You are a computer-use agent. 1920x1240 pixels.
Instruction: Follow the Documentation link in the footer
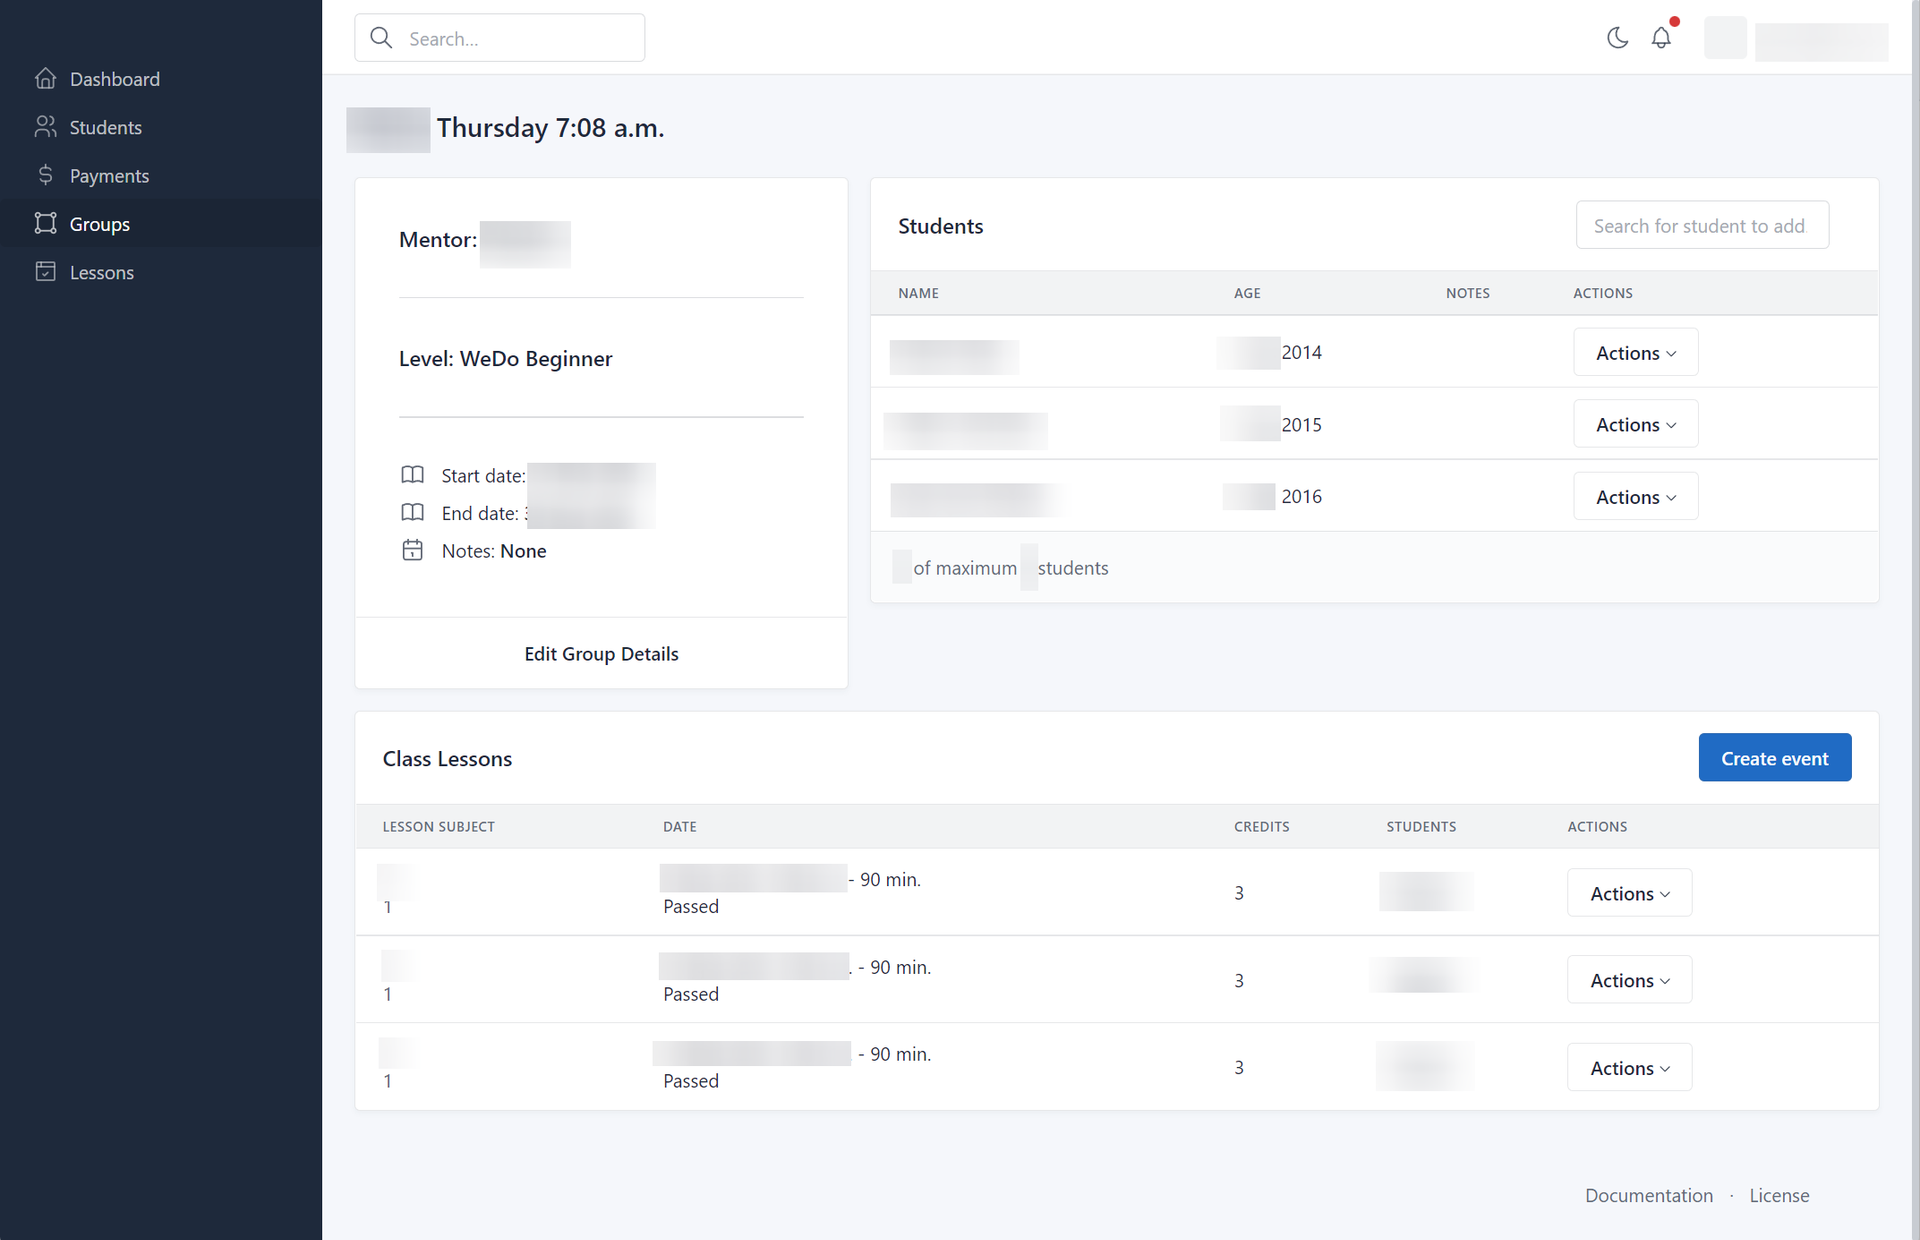[x=1648, y=1195]
